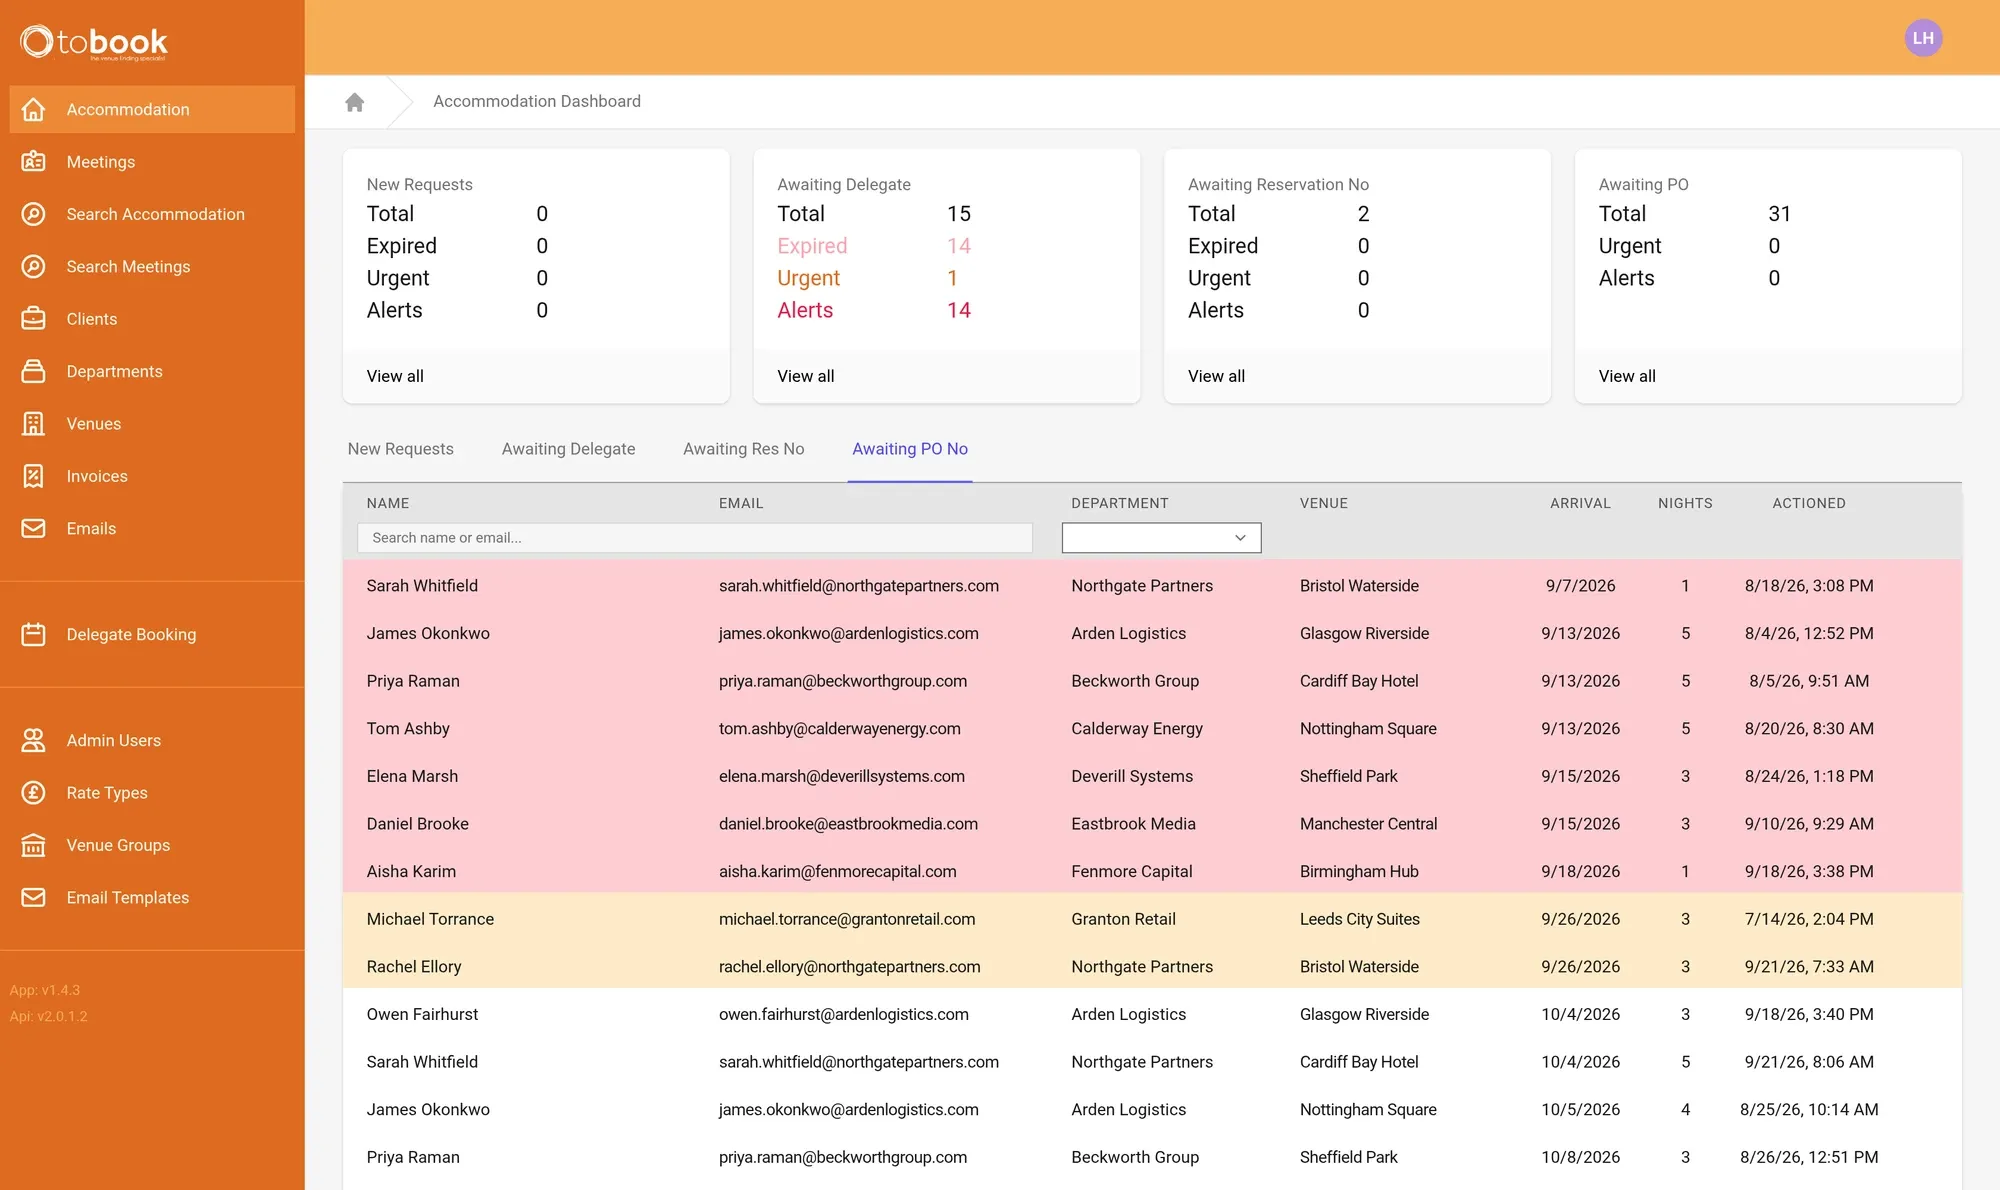Screen dimensions: 2000x1190
Task: Click the home icon in breadcrumb
Action: [x=354, y=102]
